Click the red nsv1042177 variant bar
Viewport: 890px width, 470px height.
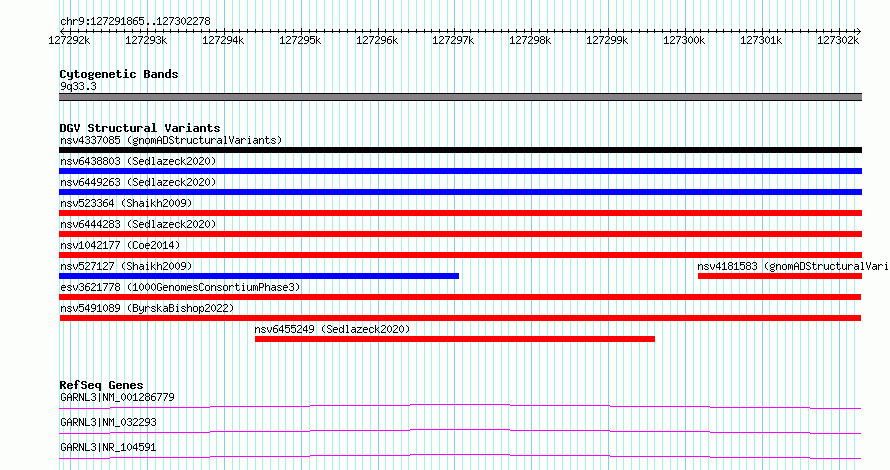pos(460,255)
